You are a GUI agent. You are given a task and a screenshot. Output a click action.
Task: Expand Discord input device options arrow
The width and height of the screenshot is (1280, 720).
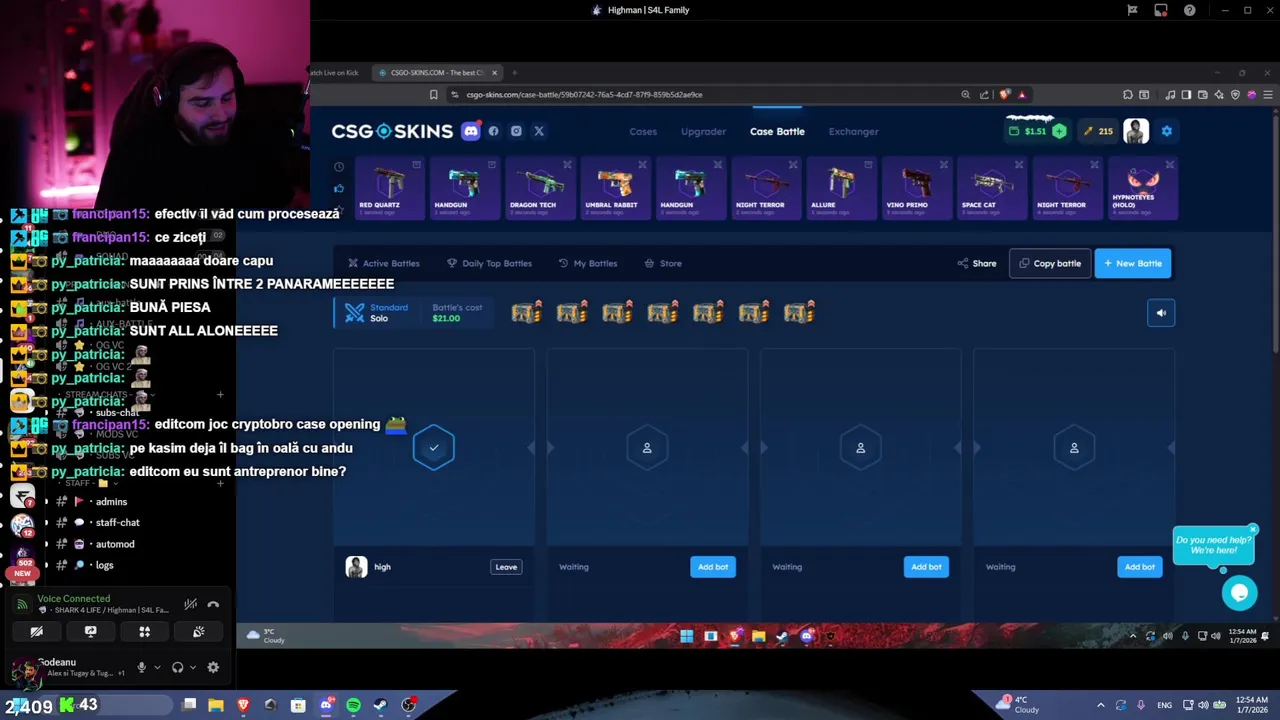click(x=157, y=667)
